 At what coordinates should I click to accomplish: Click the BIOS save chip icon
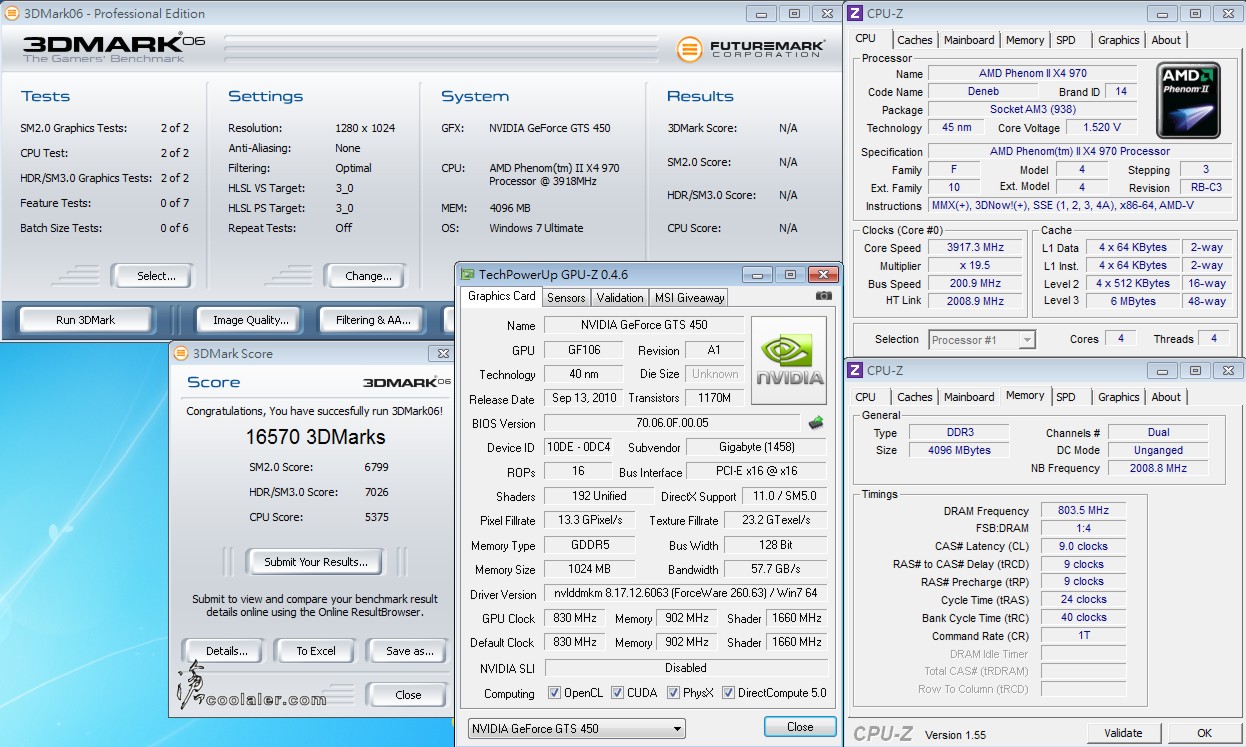coord(816,423)
